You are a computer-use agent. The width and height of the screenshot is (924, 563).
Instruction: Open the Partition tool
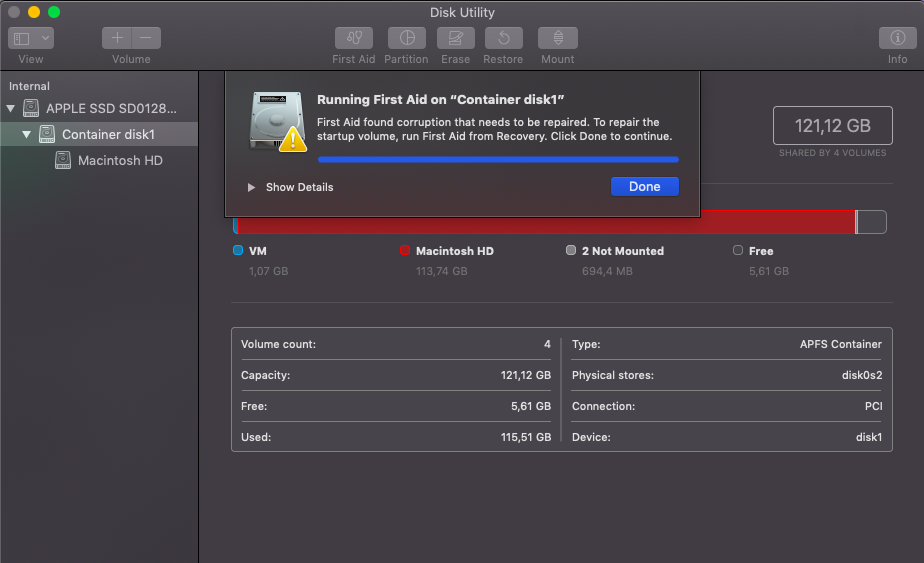[407, 38]
